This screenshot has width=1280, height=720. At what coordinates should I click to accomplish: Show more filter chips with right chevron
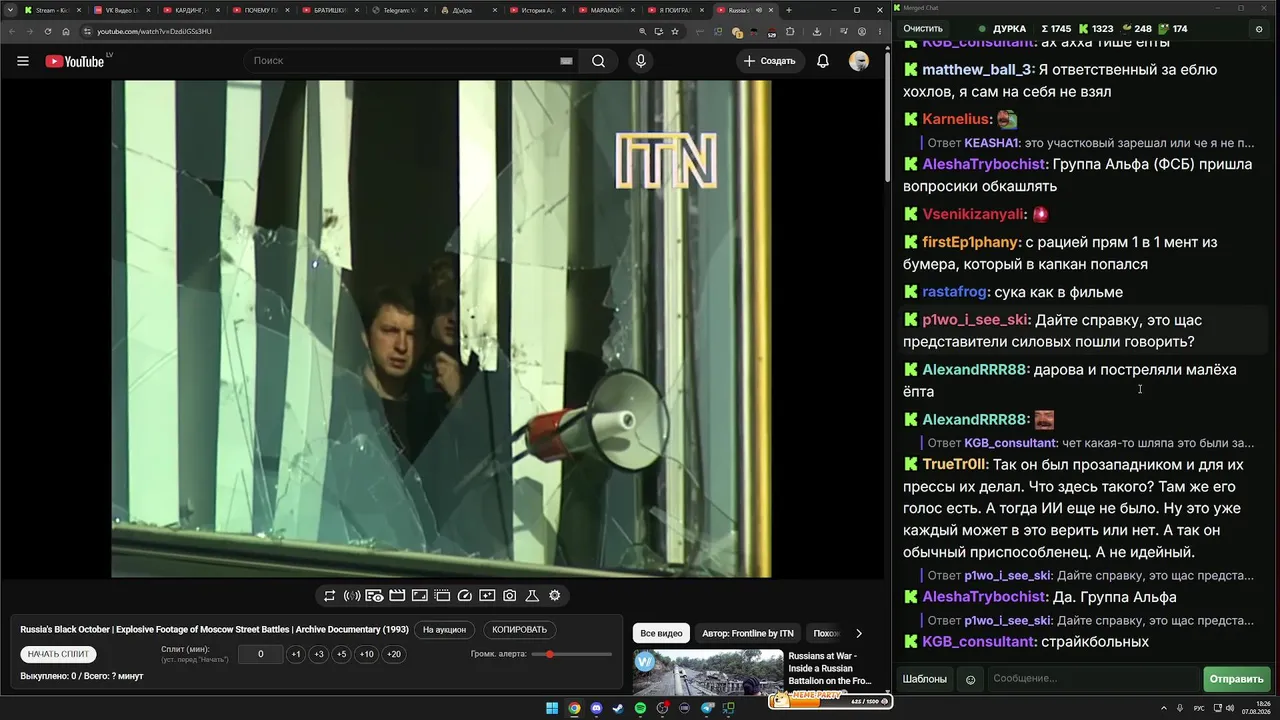click(x=858, y=633)
